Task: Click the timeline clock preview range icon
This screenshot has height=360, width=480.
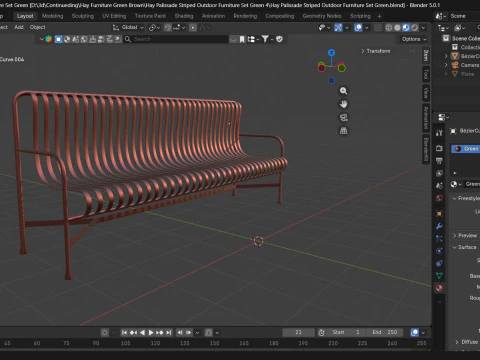Action: click(x=321, y=332)
